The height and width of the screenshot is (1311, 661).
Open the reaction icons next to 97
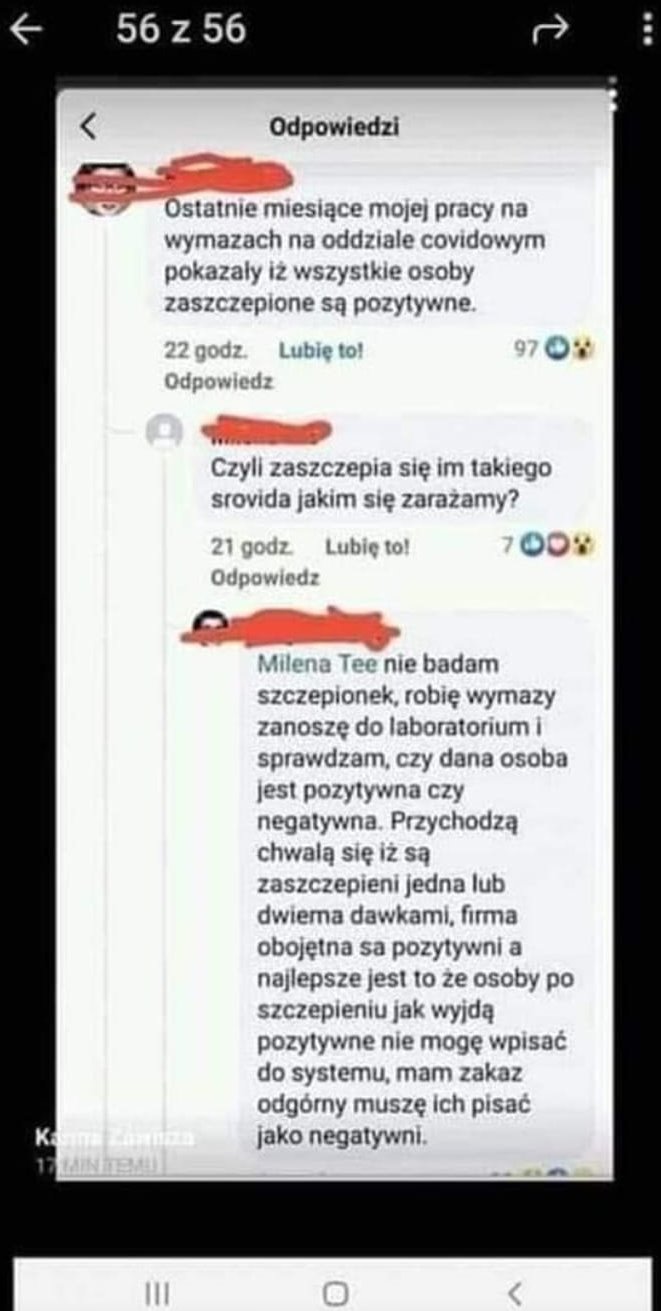(x=570, y=349)
